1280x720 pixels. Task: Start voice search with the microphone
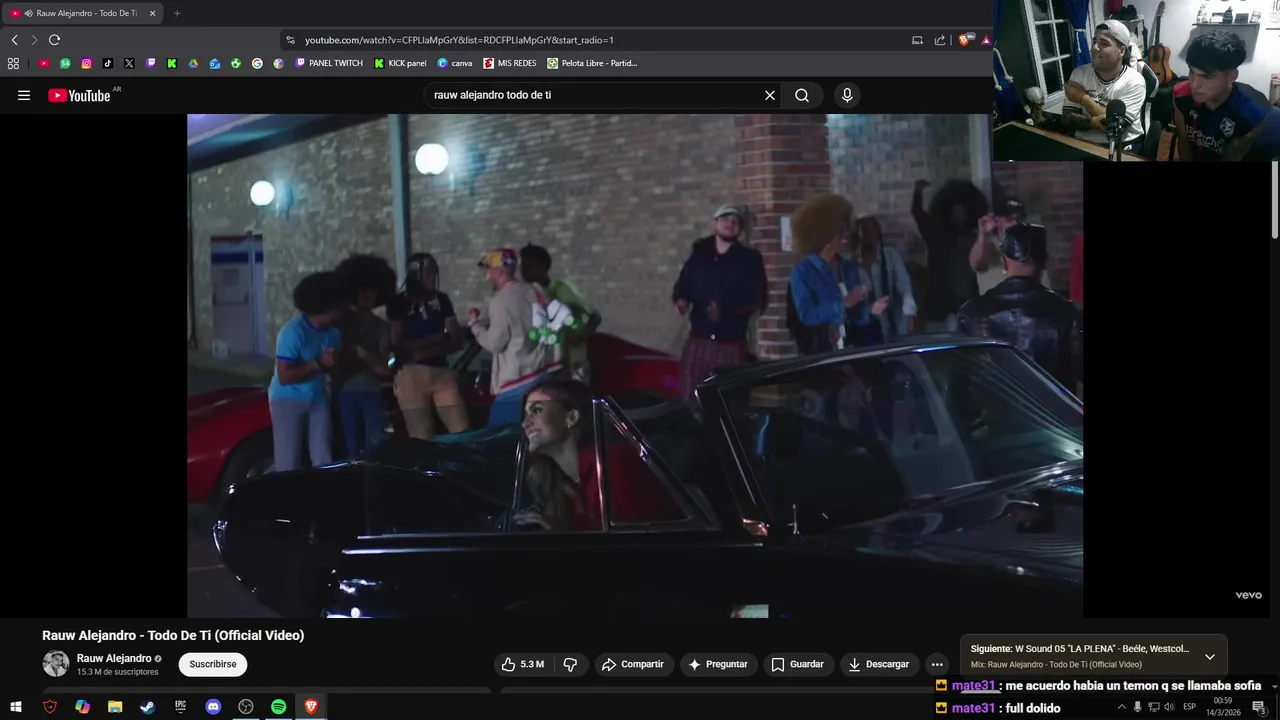tap(847, 96)
